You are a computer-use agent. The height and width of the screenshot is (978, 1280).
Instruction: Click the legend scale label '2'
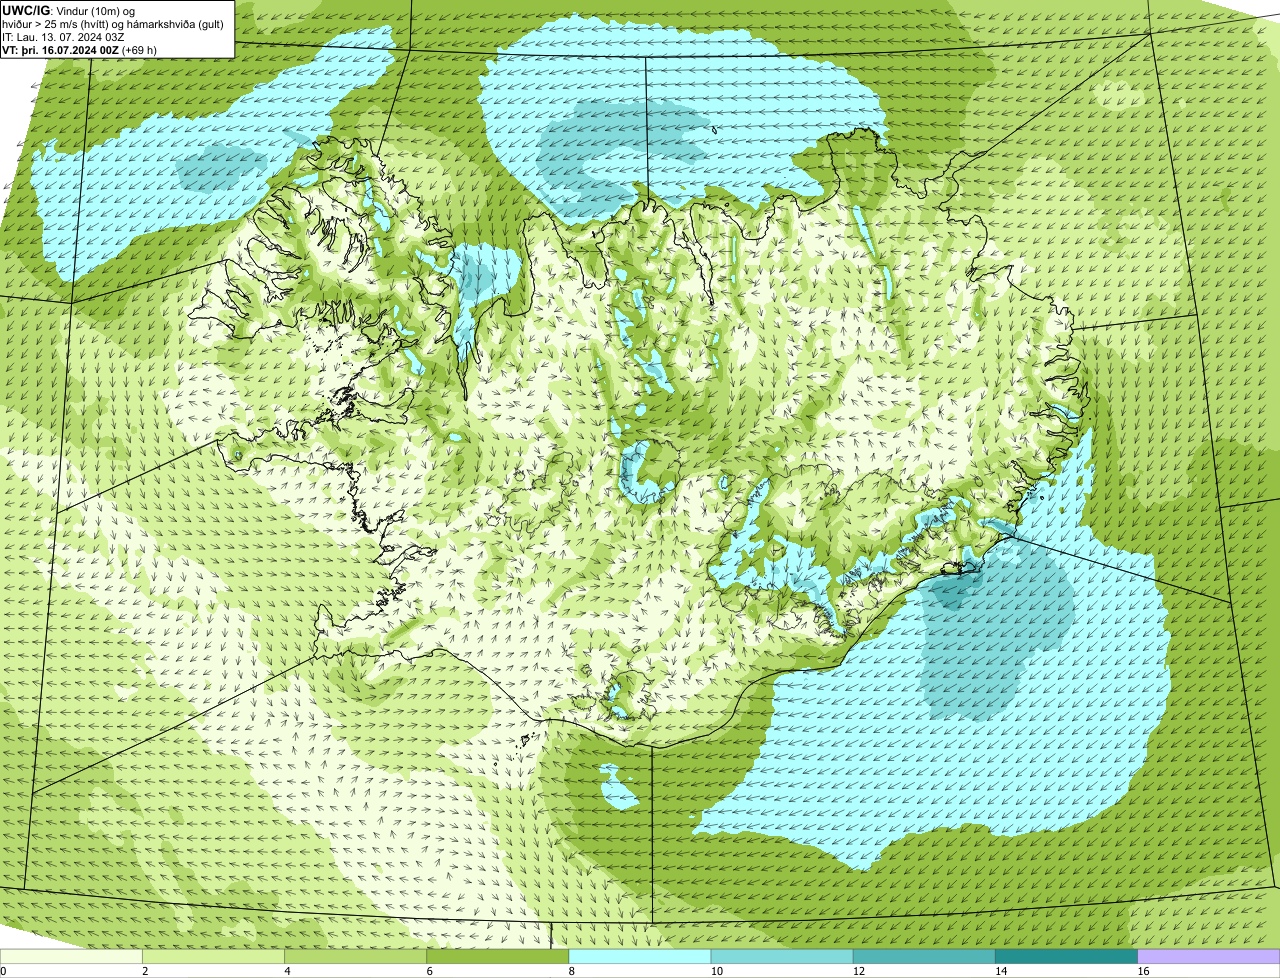[145, 971]
